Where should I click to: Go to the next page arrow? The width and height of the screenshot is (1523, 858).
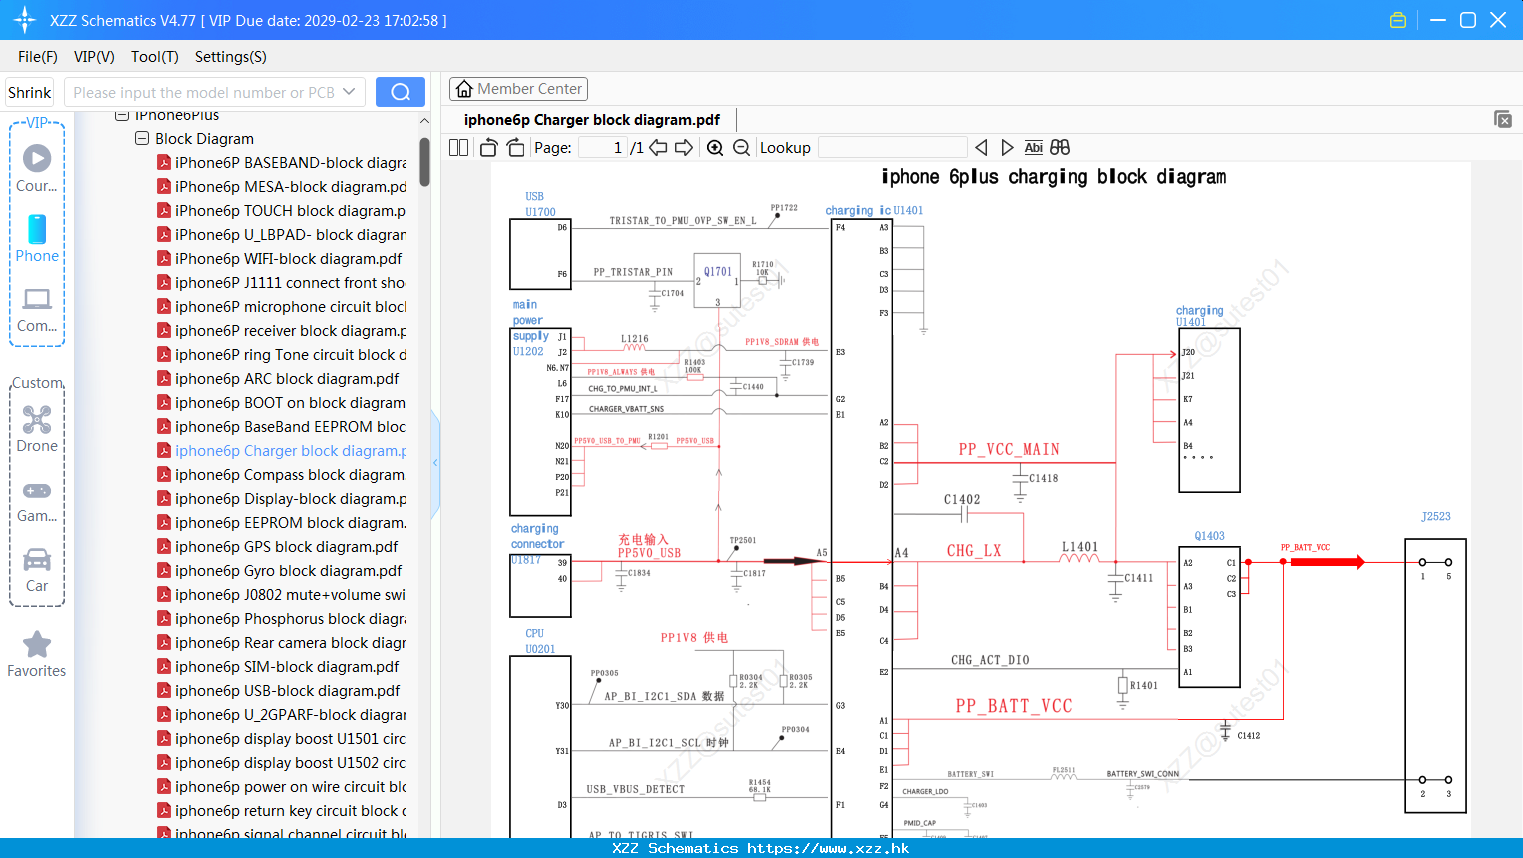(x=684, y=148)
